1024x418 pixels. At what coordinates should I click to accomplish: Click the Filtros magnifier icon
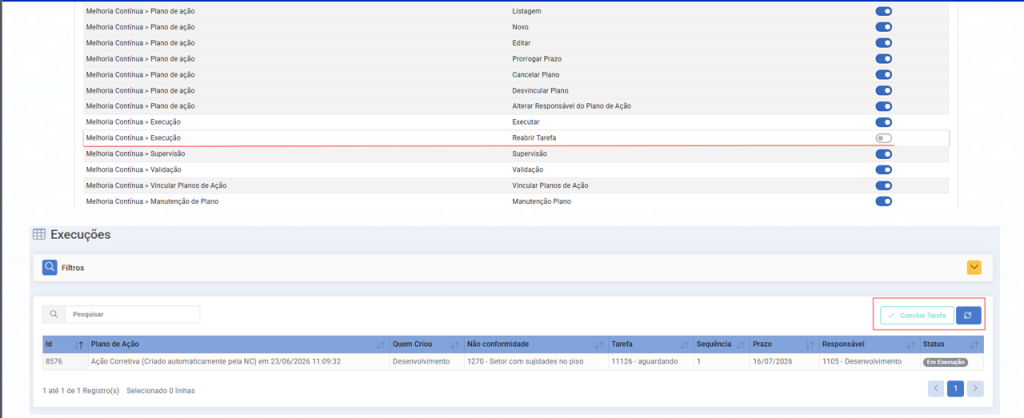click(50, 267)
